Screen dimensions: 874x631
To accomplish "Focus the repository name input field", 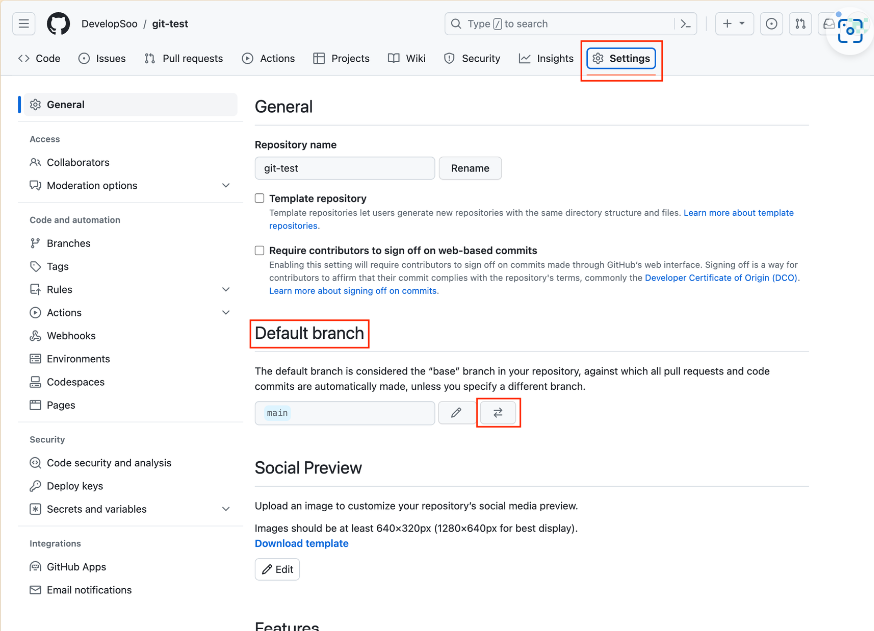I will pyautogui.click(x=344, y=168).
